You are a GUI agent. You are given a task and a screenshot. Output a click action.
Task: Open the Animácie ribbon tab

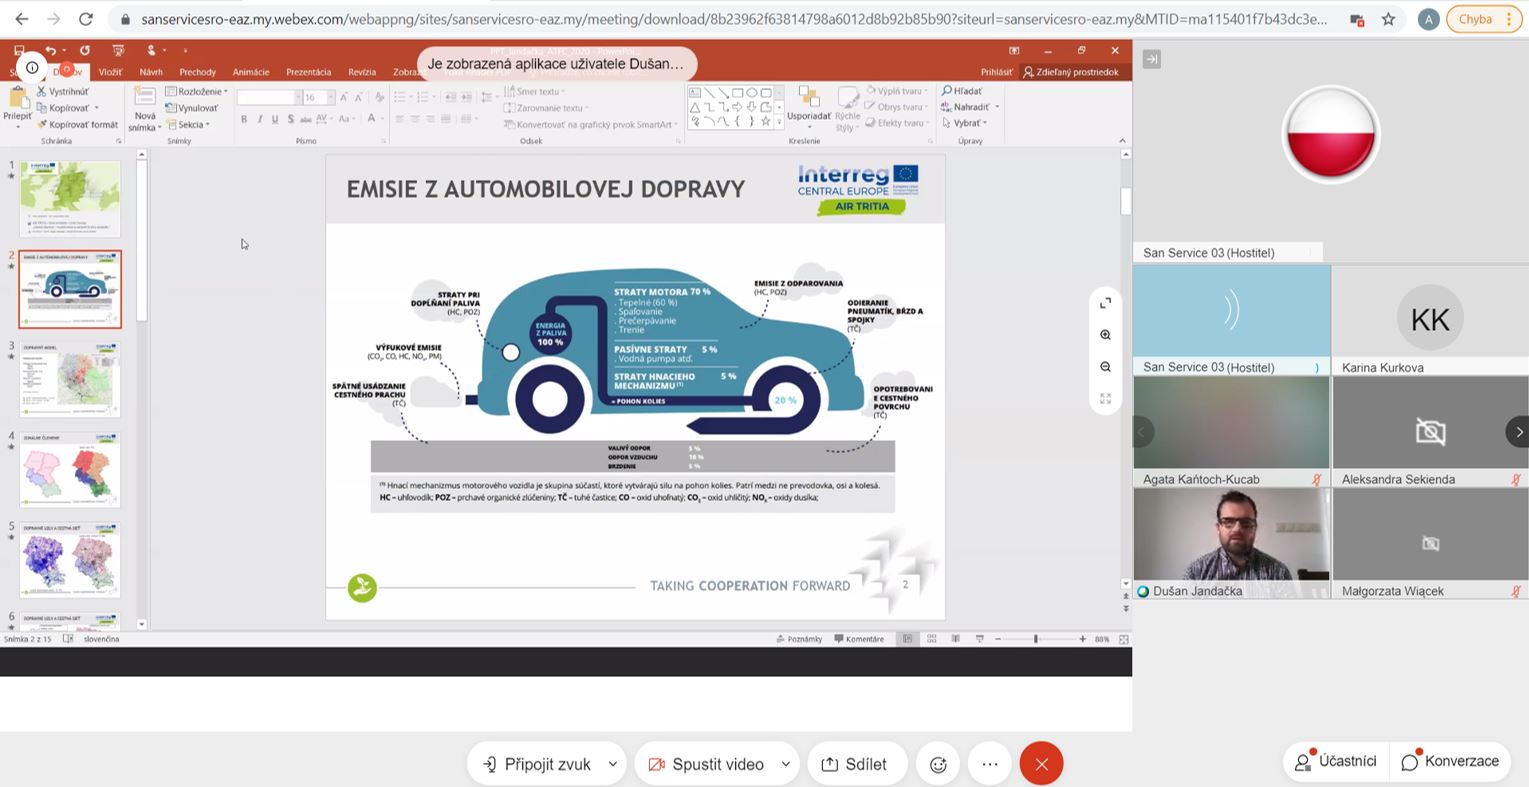pyautogui.click(x=251, y=72)
